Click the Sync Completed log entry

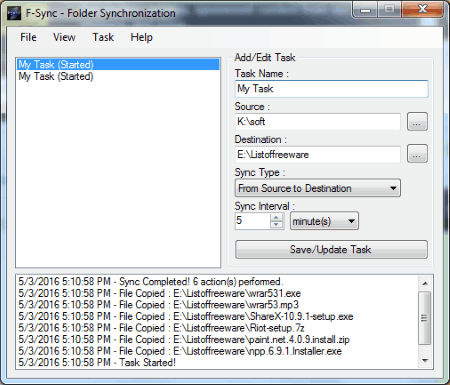point(151,282)
